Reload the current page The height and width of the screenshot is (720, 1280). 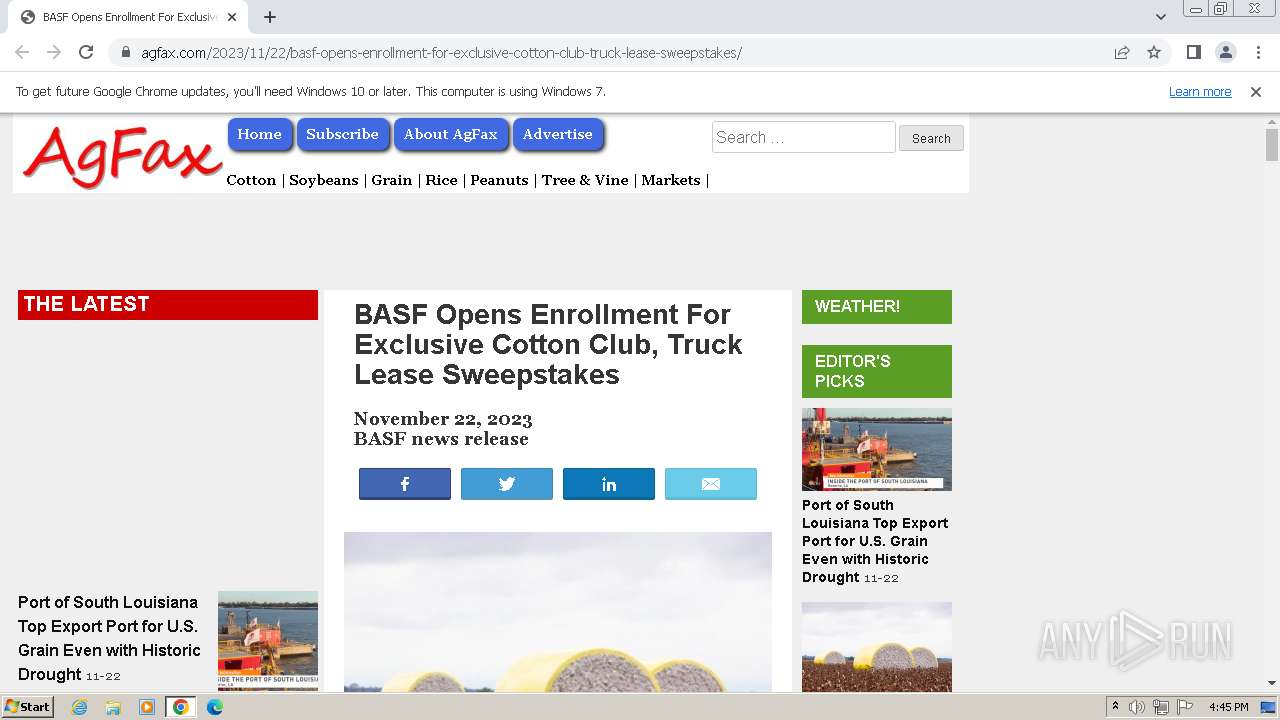pyautogui.click(x=86, y=52)
